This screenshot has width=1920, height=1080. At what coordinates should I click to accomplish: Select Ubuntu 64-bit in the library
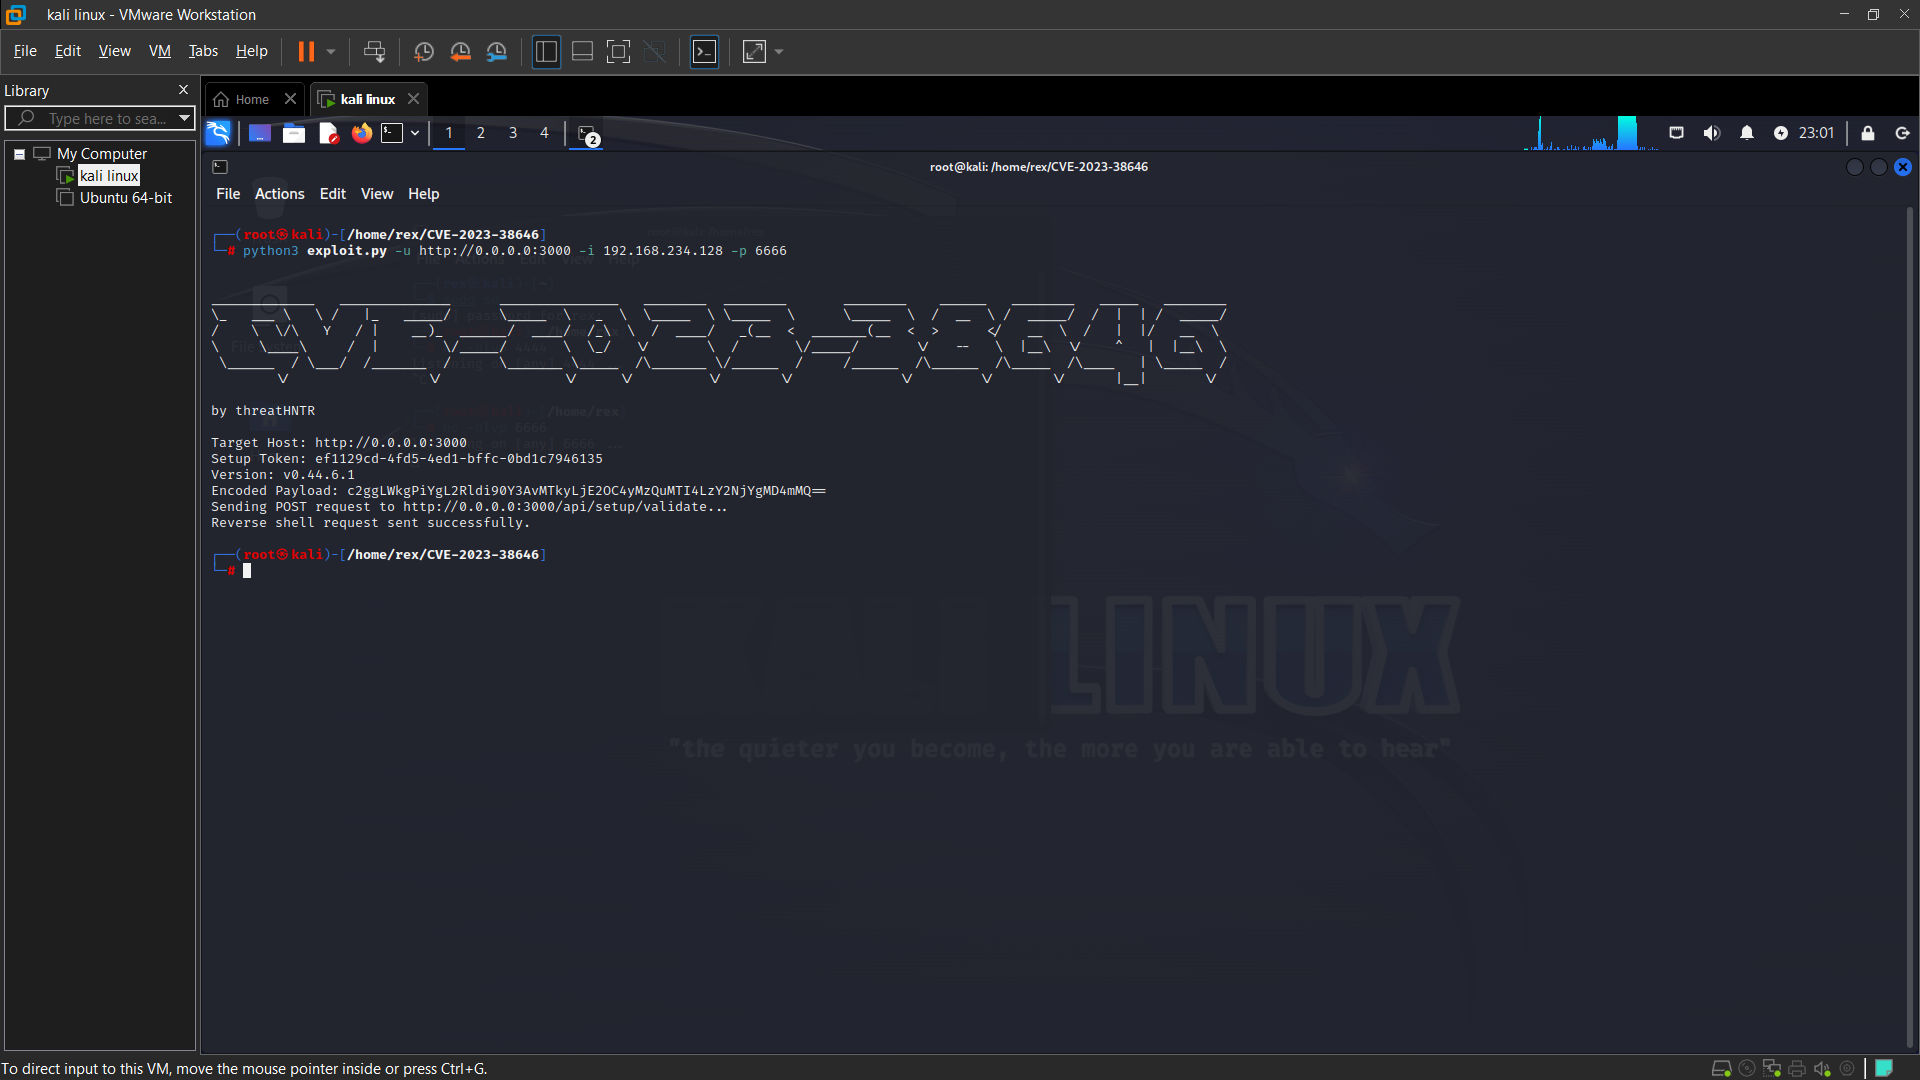coord(125,198)
